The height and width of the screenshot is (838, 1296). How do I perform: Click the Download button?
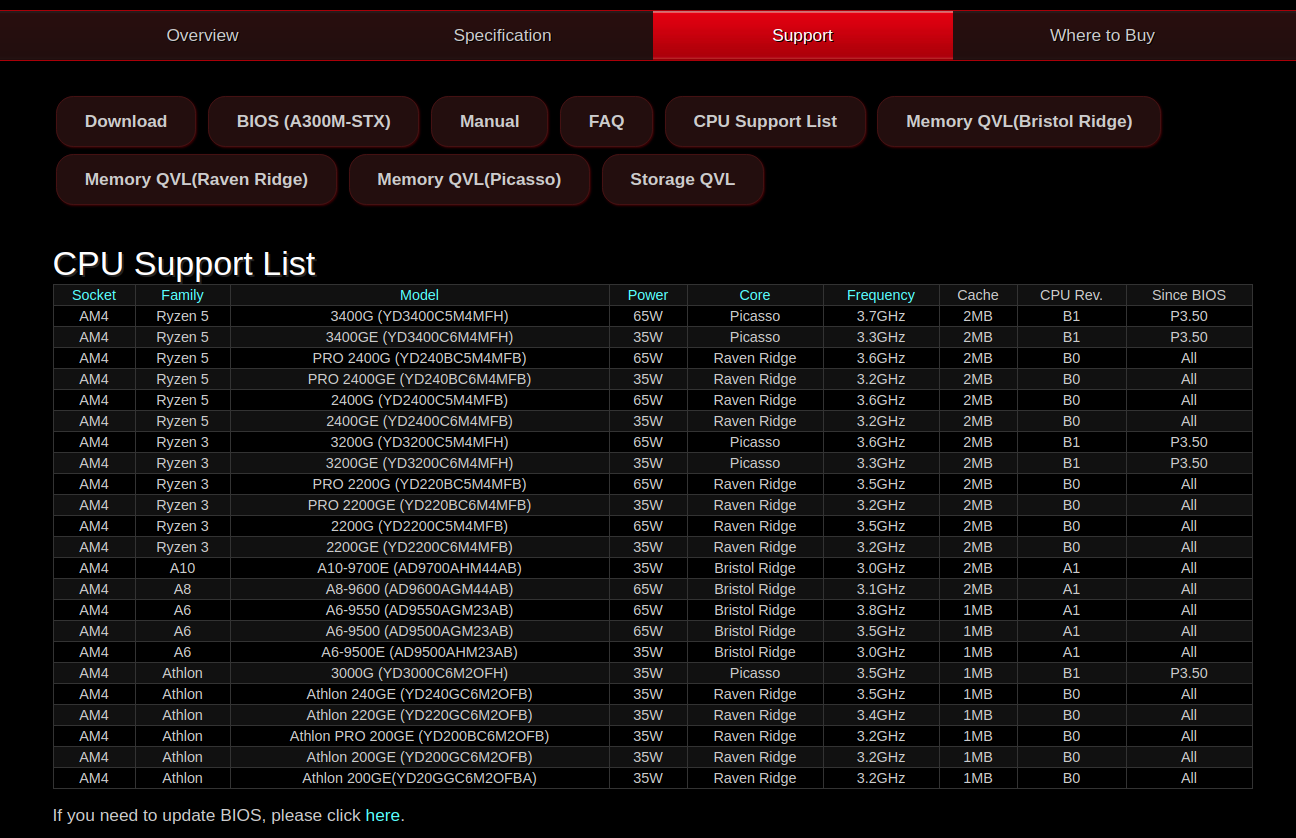point(126,121)
